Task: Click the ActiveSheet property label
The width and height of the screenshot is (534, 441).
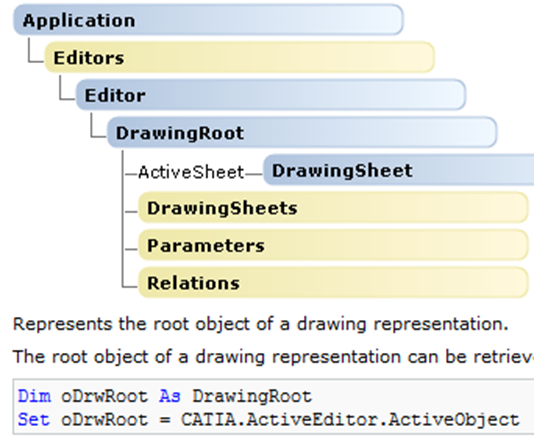Action: (x=191, y=172)
